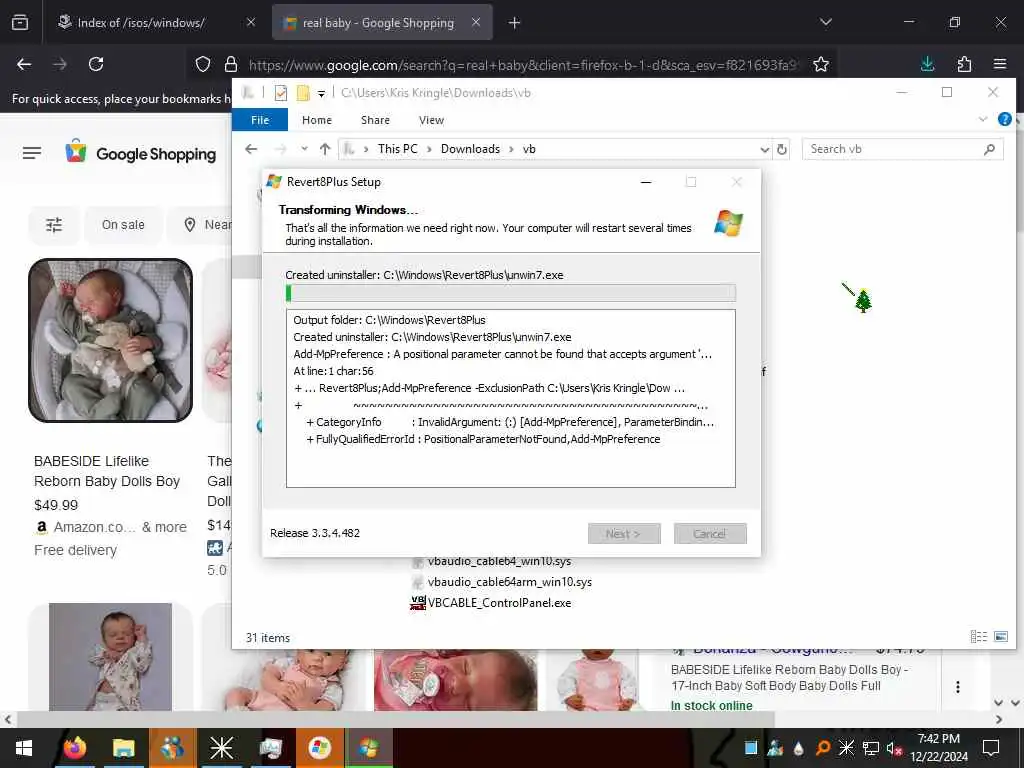The height and width of the screenshot is (768, 1024).
Task: Open a new Firefox tab with the plus button
Action: 514,23
